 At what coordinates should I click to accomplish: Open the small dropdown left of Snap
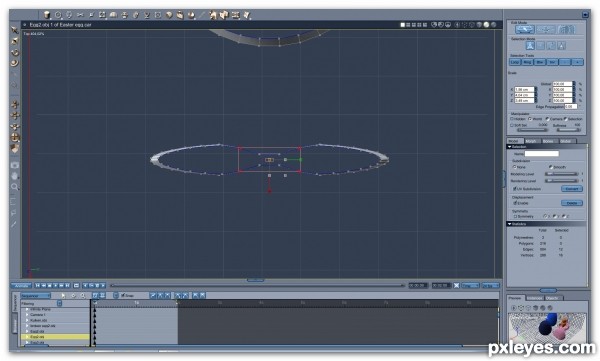pyautogui.click(x=116, y=296)
